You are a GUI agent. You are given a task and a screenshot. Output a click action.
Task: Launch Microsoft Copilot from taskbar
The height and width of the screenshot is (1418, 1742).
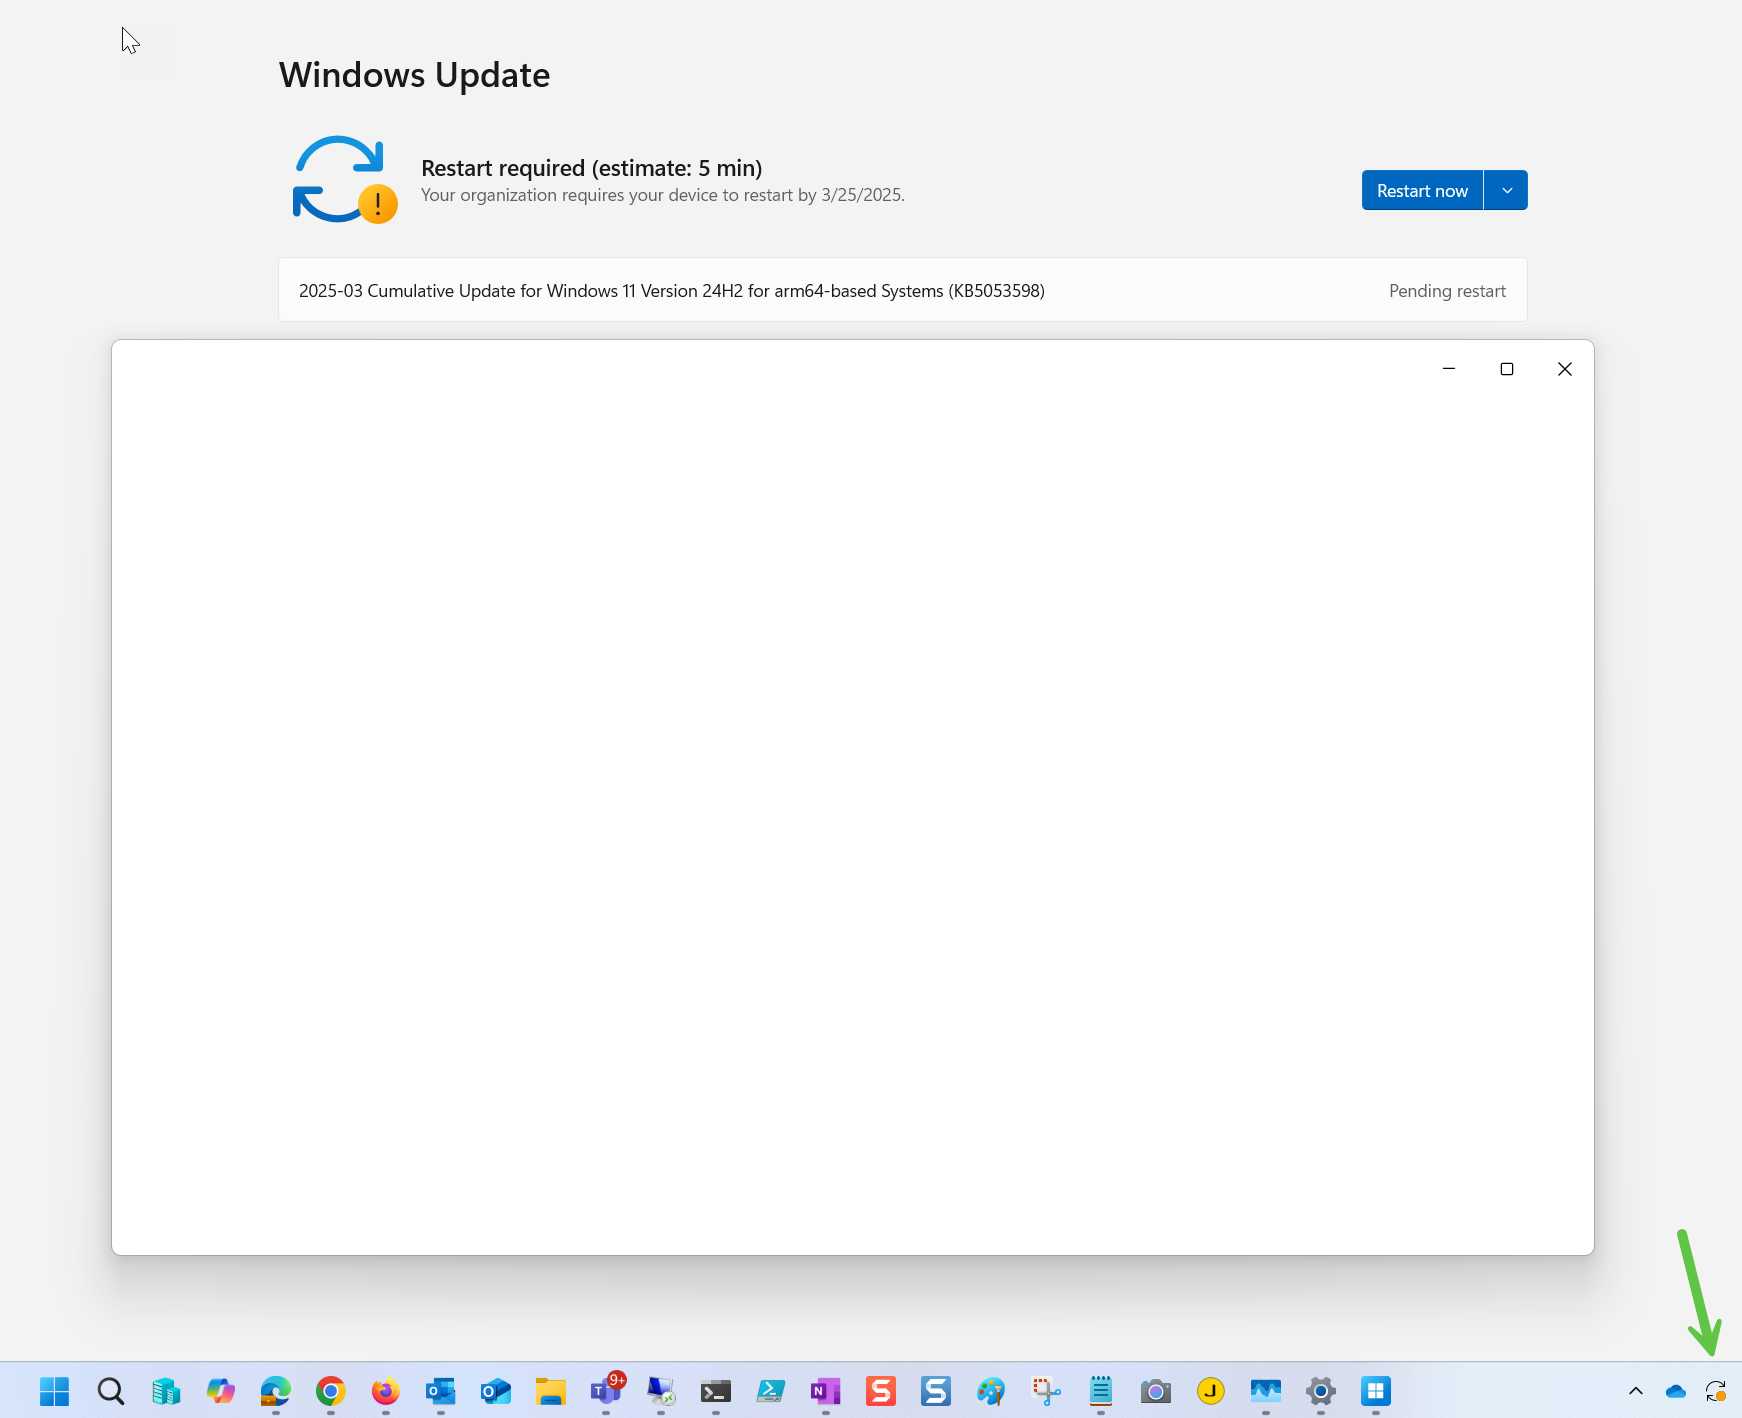(x=221, y=1391)
